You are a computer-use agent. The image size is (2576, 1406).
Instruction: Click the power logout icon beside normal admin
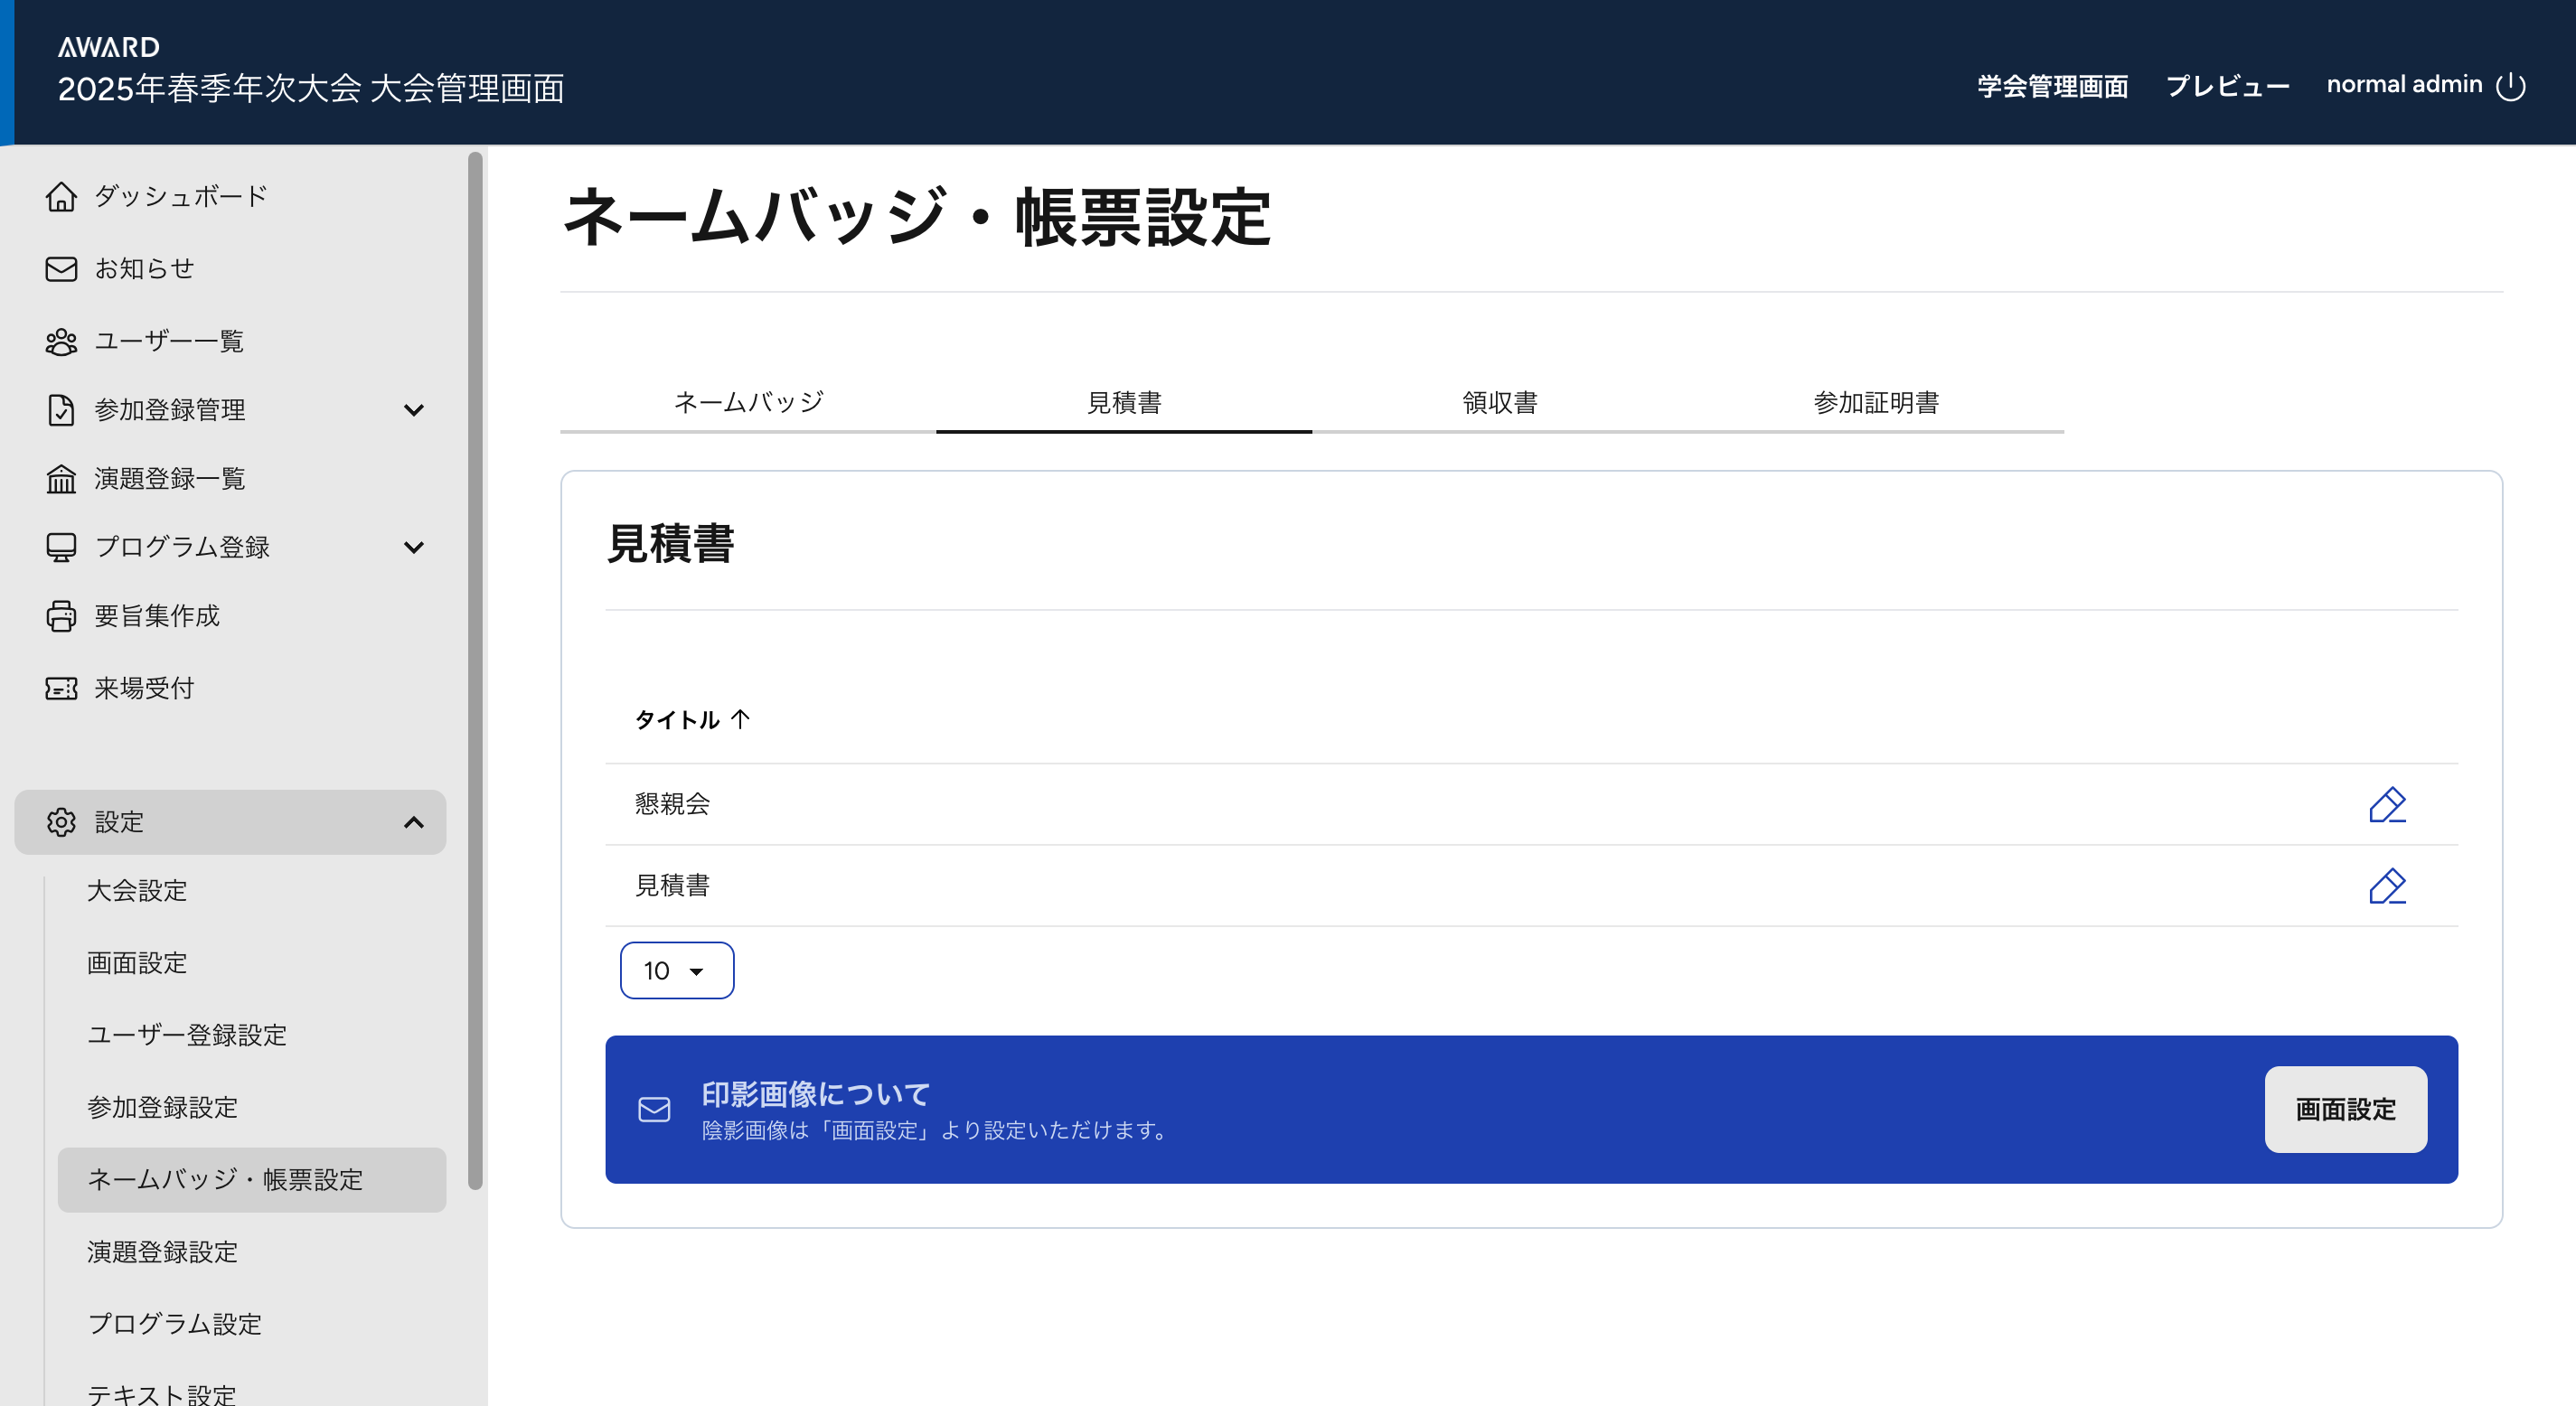(2511, 86)
